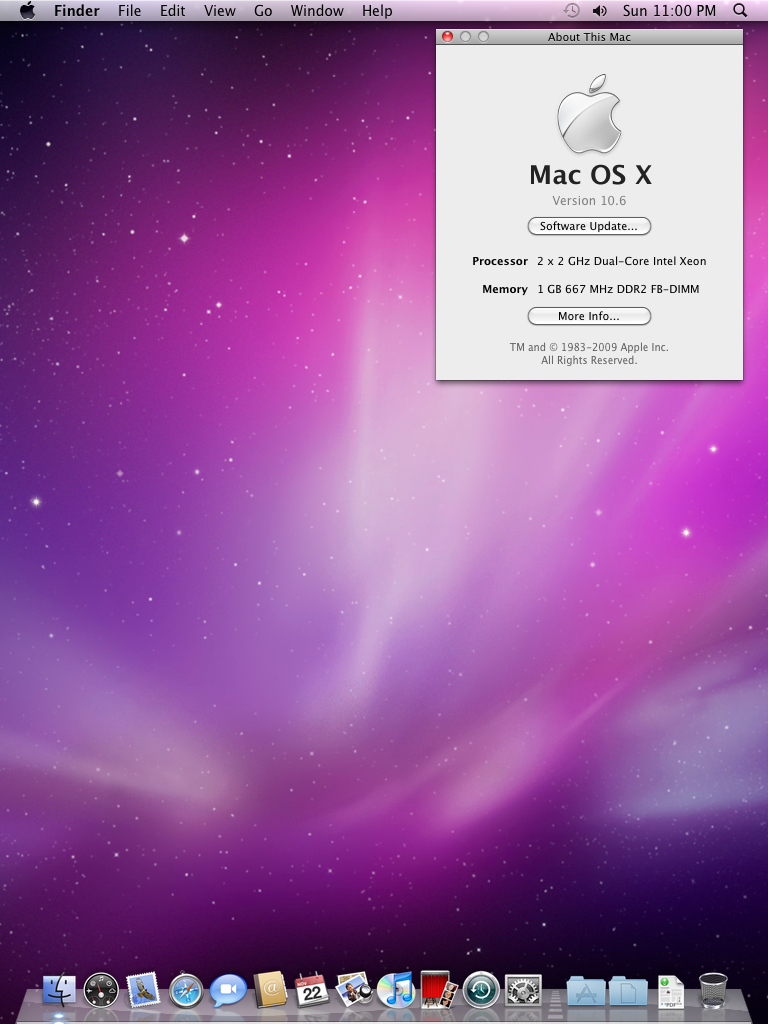Image resolution: width=768 pixels, height=1024 pixels.
Task: Click the Software Update button
Action: [589, 226]
